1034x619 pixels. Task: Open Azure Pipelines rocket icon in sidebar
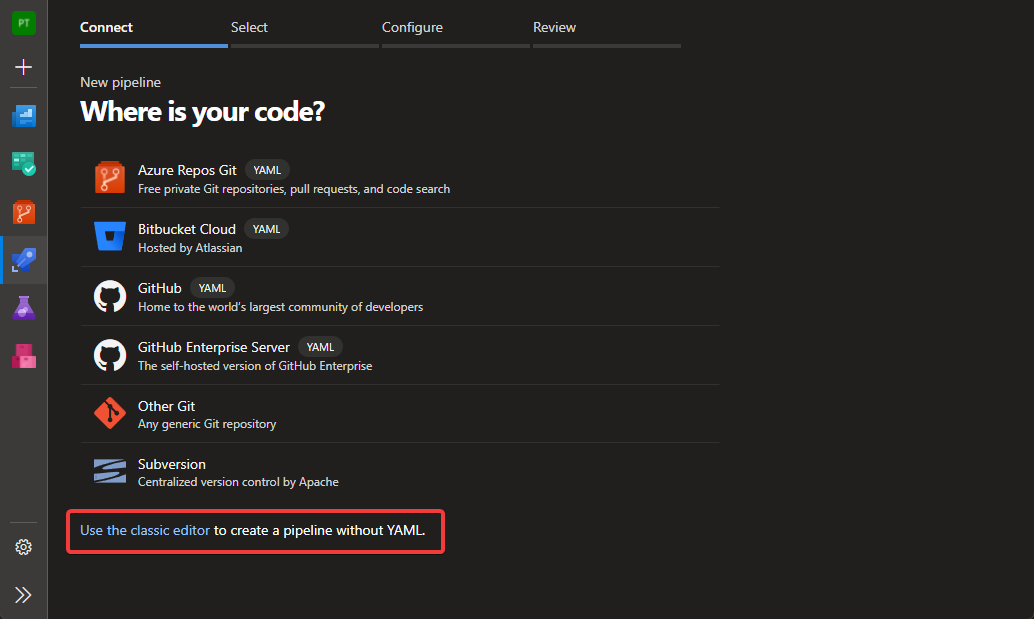click(x=24, y=260)
